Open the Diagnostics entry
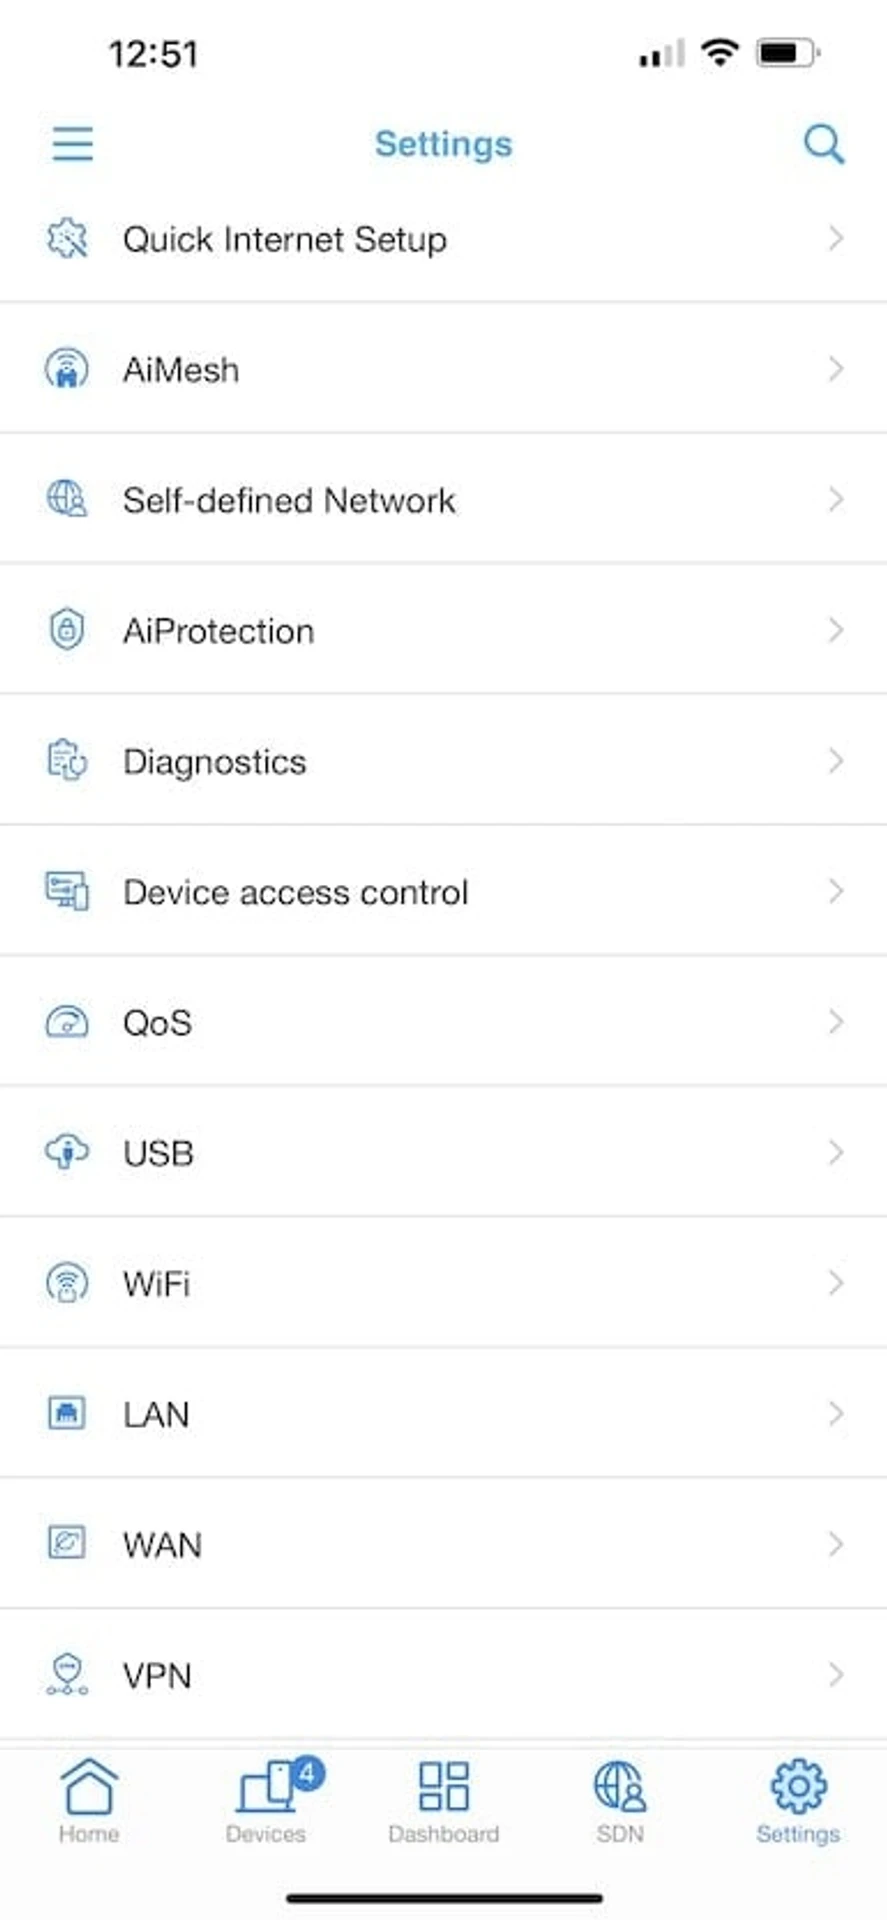The width and height of the screenshot is (887, 1920). tap(443, 760)
